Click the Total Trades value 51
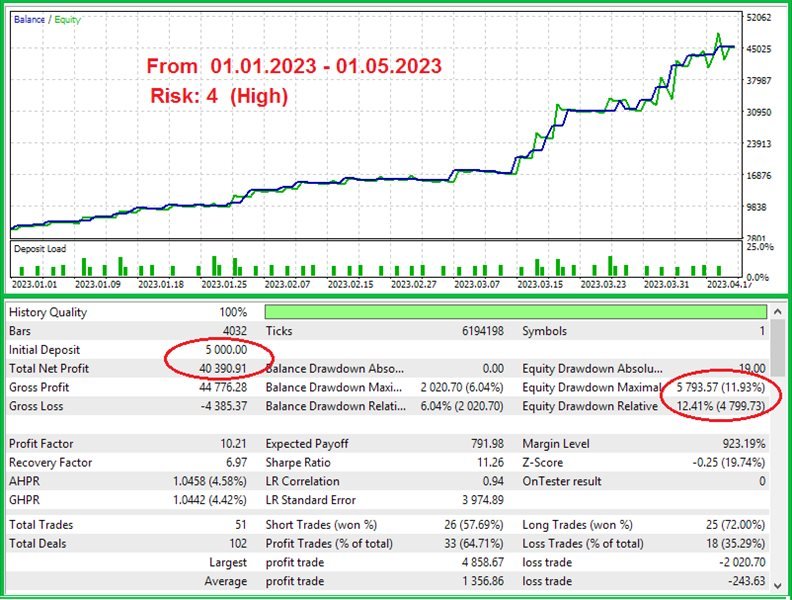792x600 pixels. coord(239,524)
